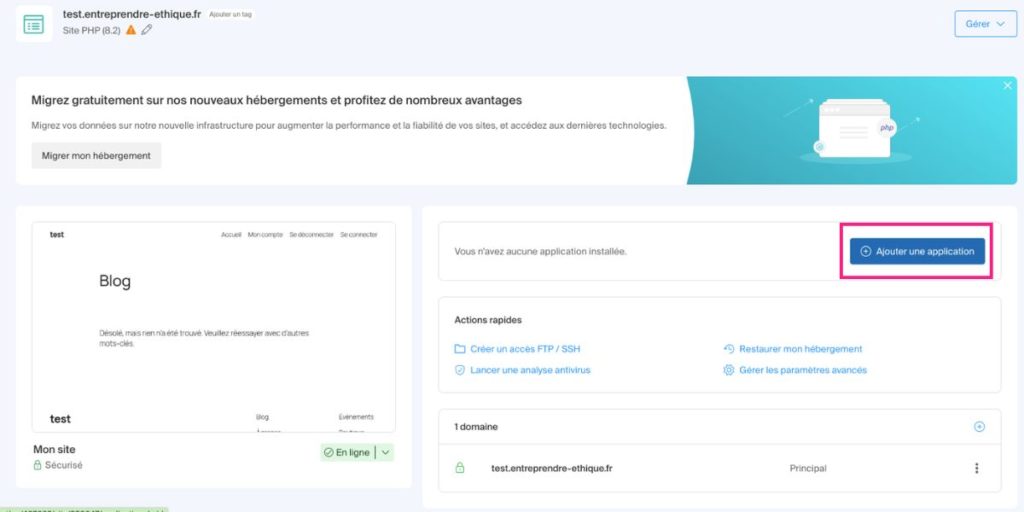Image resolution: width=1024 pixels, height=512 pixels.
Task: Click the 'Migrer mon hébergement' button
Action: (96, 155)
